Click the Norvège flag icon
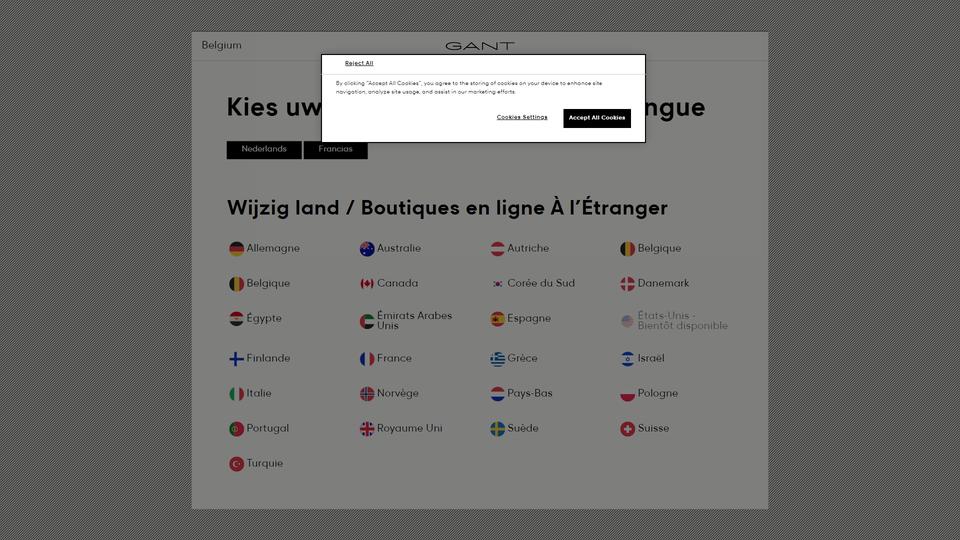960x540 pixels. [x=367, y=394]
